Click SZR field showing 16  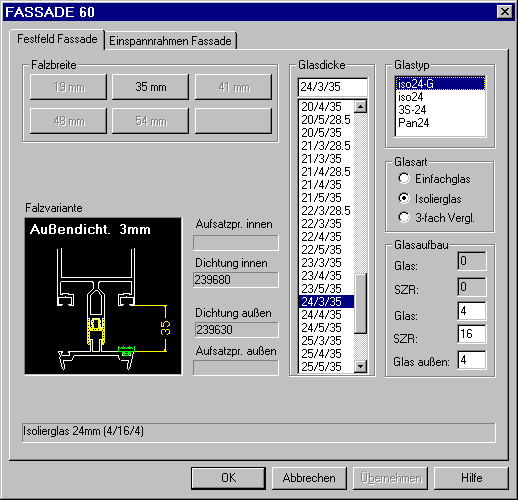472,334
